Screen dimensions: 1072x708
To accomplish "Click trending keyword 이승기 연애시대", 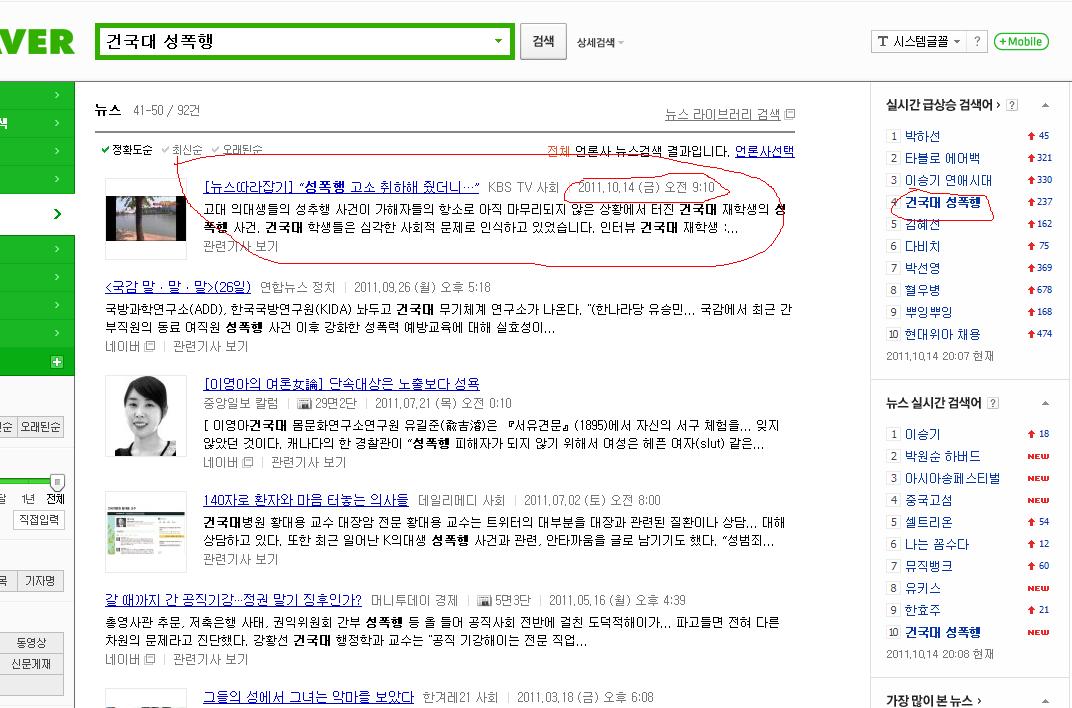I will click(x=948, y=180).
